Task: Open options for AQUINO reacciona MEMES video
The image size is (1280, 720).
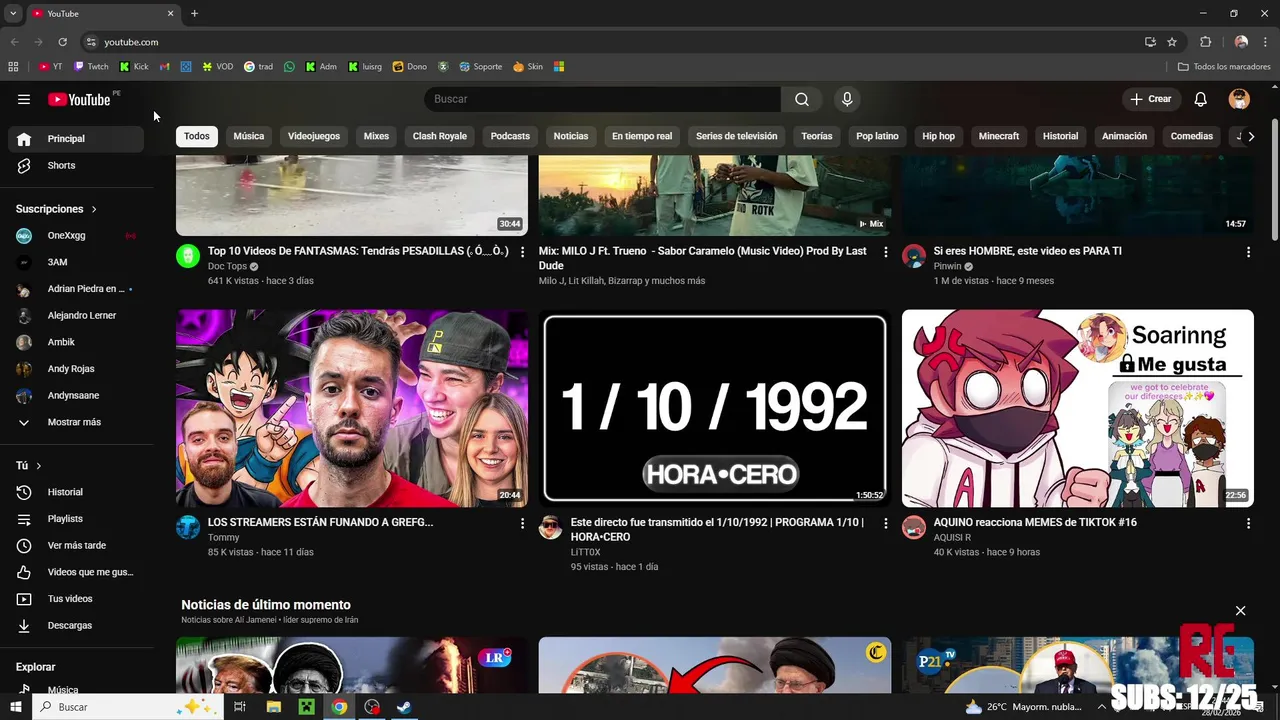Action: 1248,523
